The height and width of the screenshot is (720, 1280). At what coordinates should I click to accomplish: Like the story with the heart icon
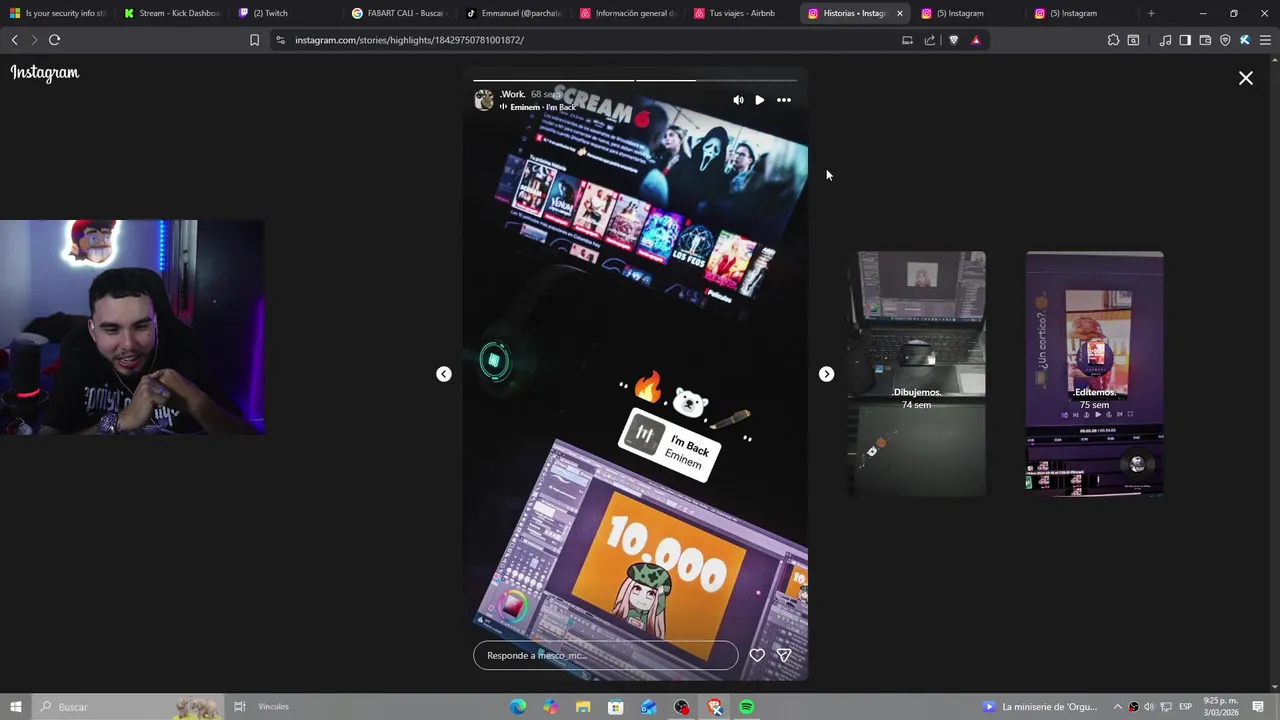tap(757, 655)
